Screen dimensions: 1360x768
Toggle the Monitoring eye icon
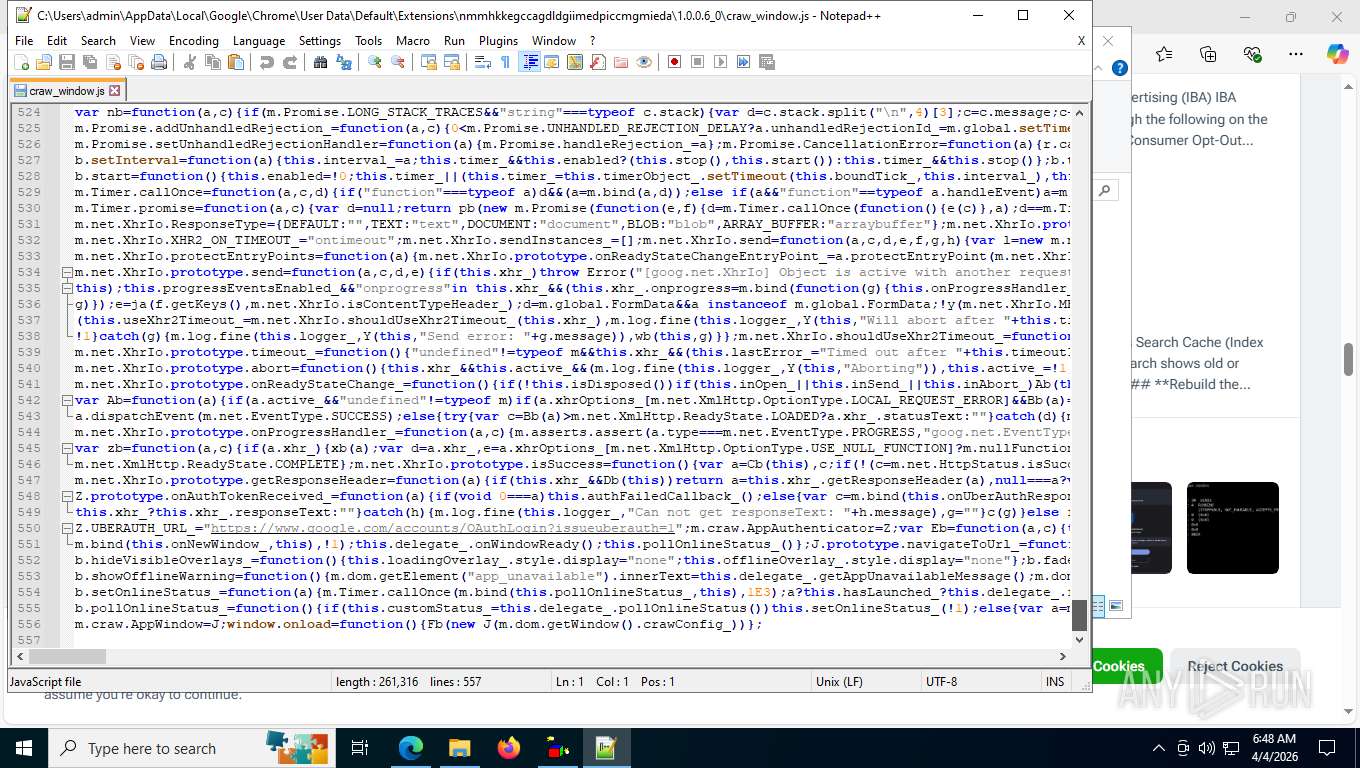click(643, 62)
